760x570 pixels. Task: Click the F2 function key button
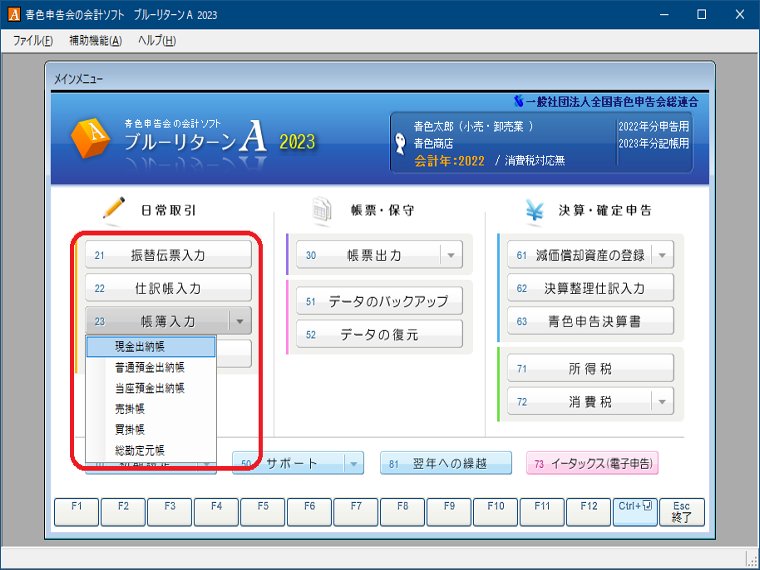click(123, 512)
